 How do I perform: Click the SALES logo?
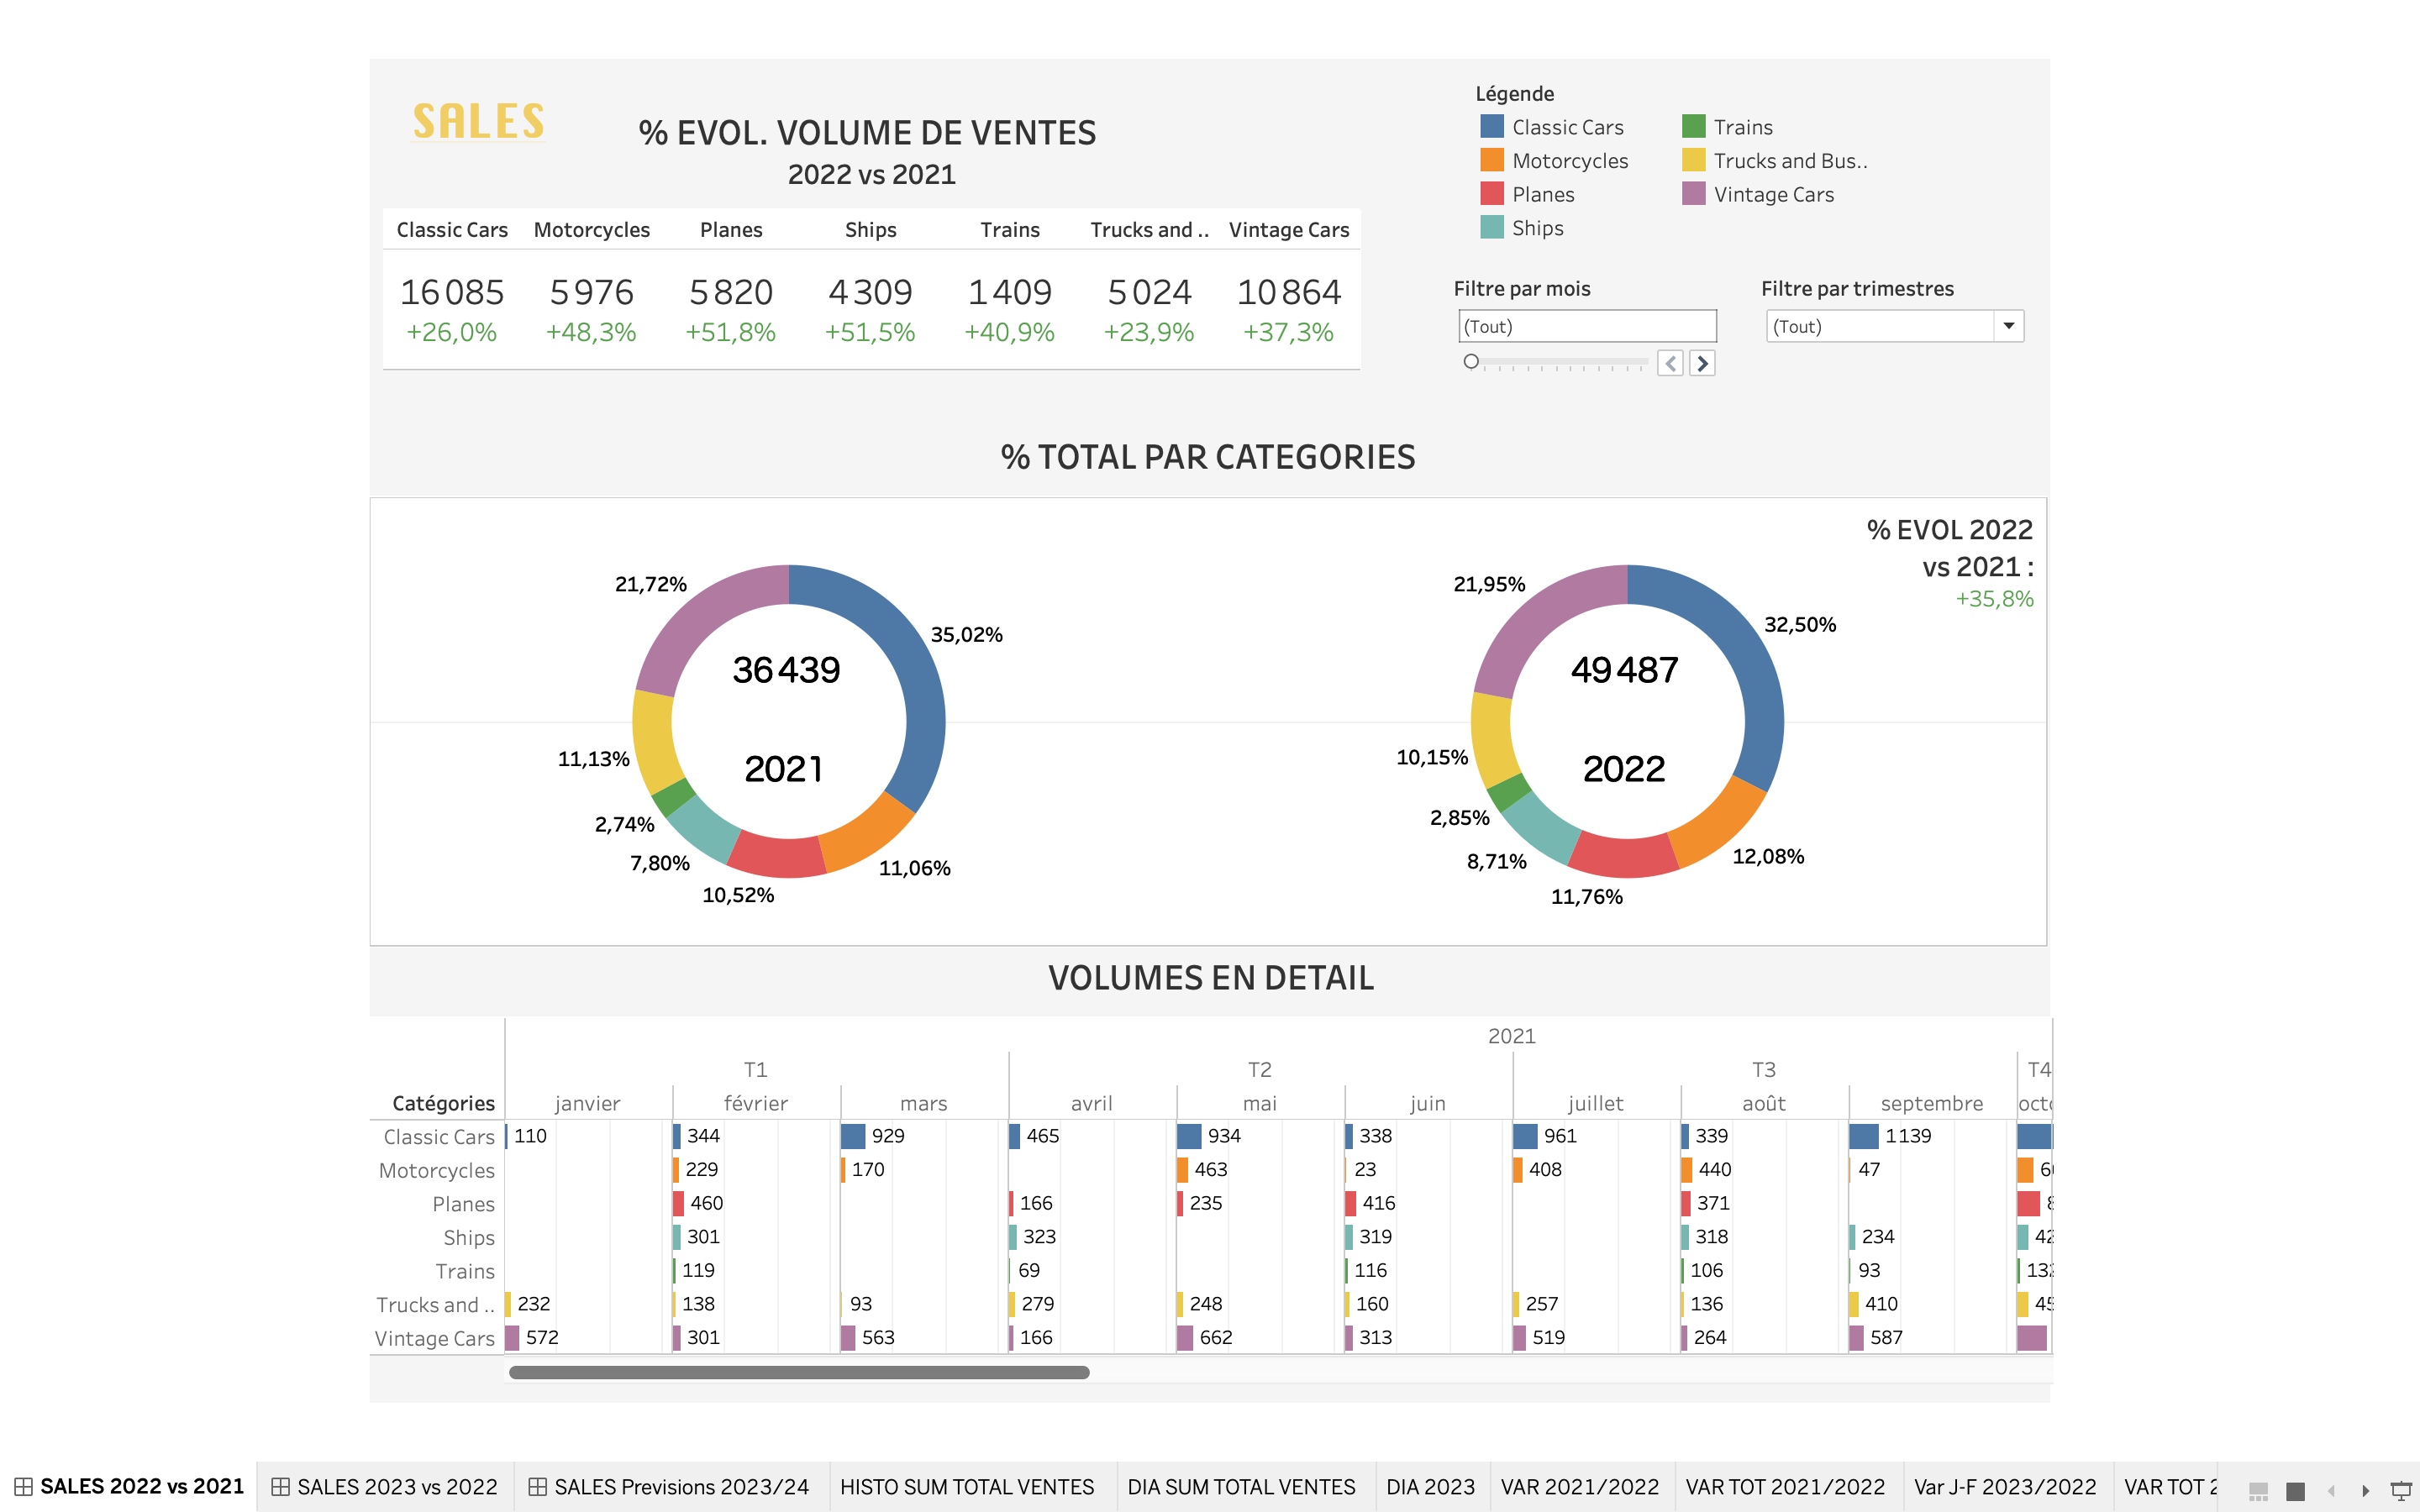click(478, 122)
